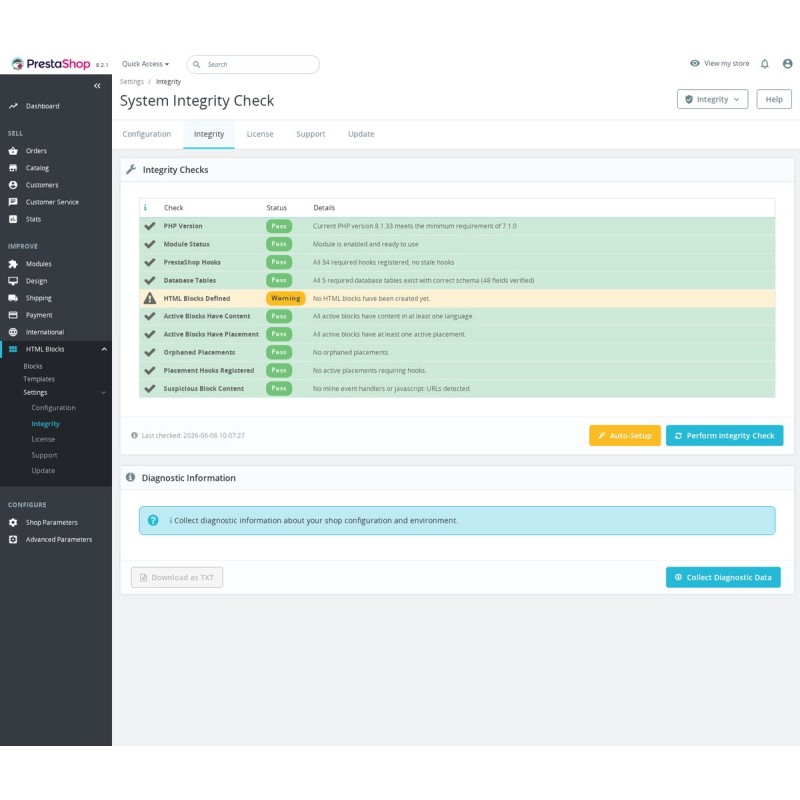Click the Modules puzzle icon
800x800 pixels.
[x=13, y=264]
